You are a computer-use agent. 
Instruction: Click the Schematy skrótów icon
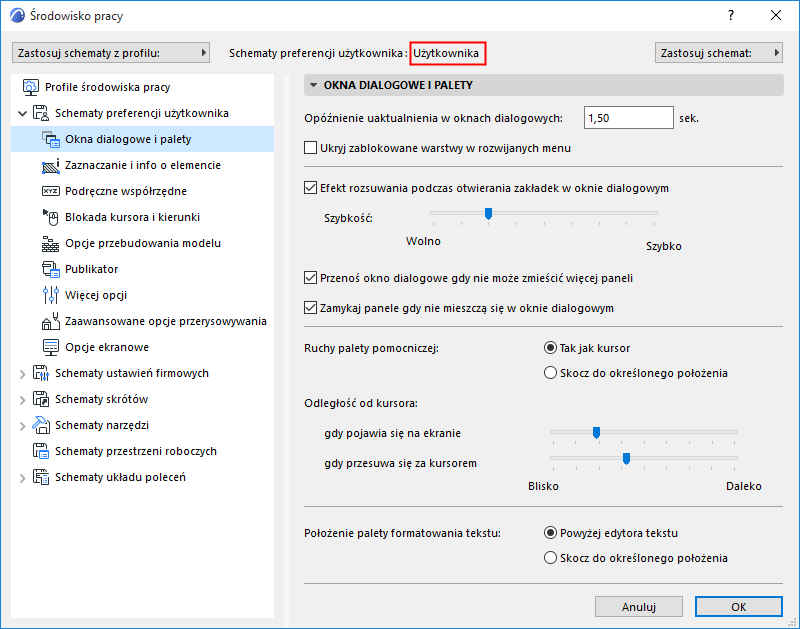[41, 399]
